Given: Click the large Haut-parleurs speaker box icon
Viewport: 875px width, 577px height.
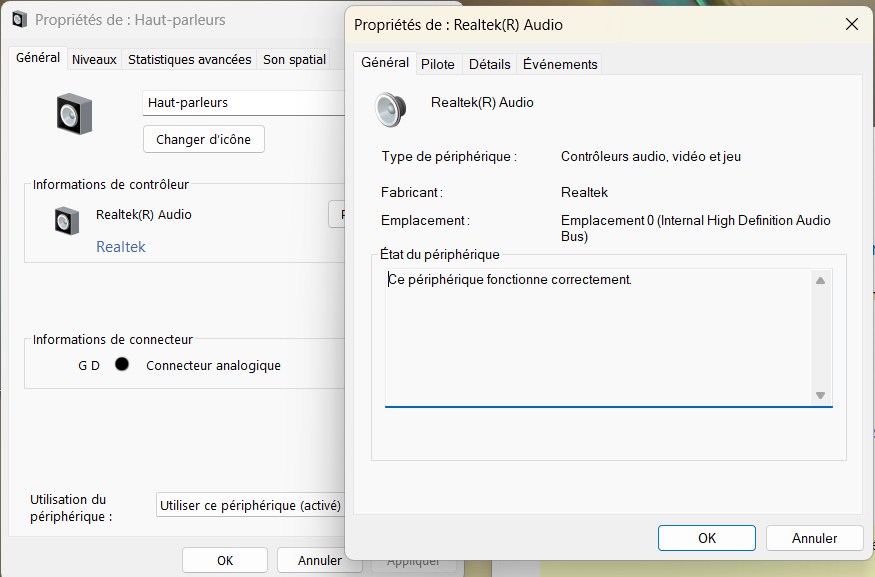Looking at the screenshot, I should 74,114.
